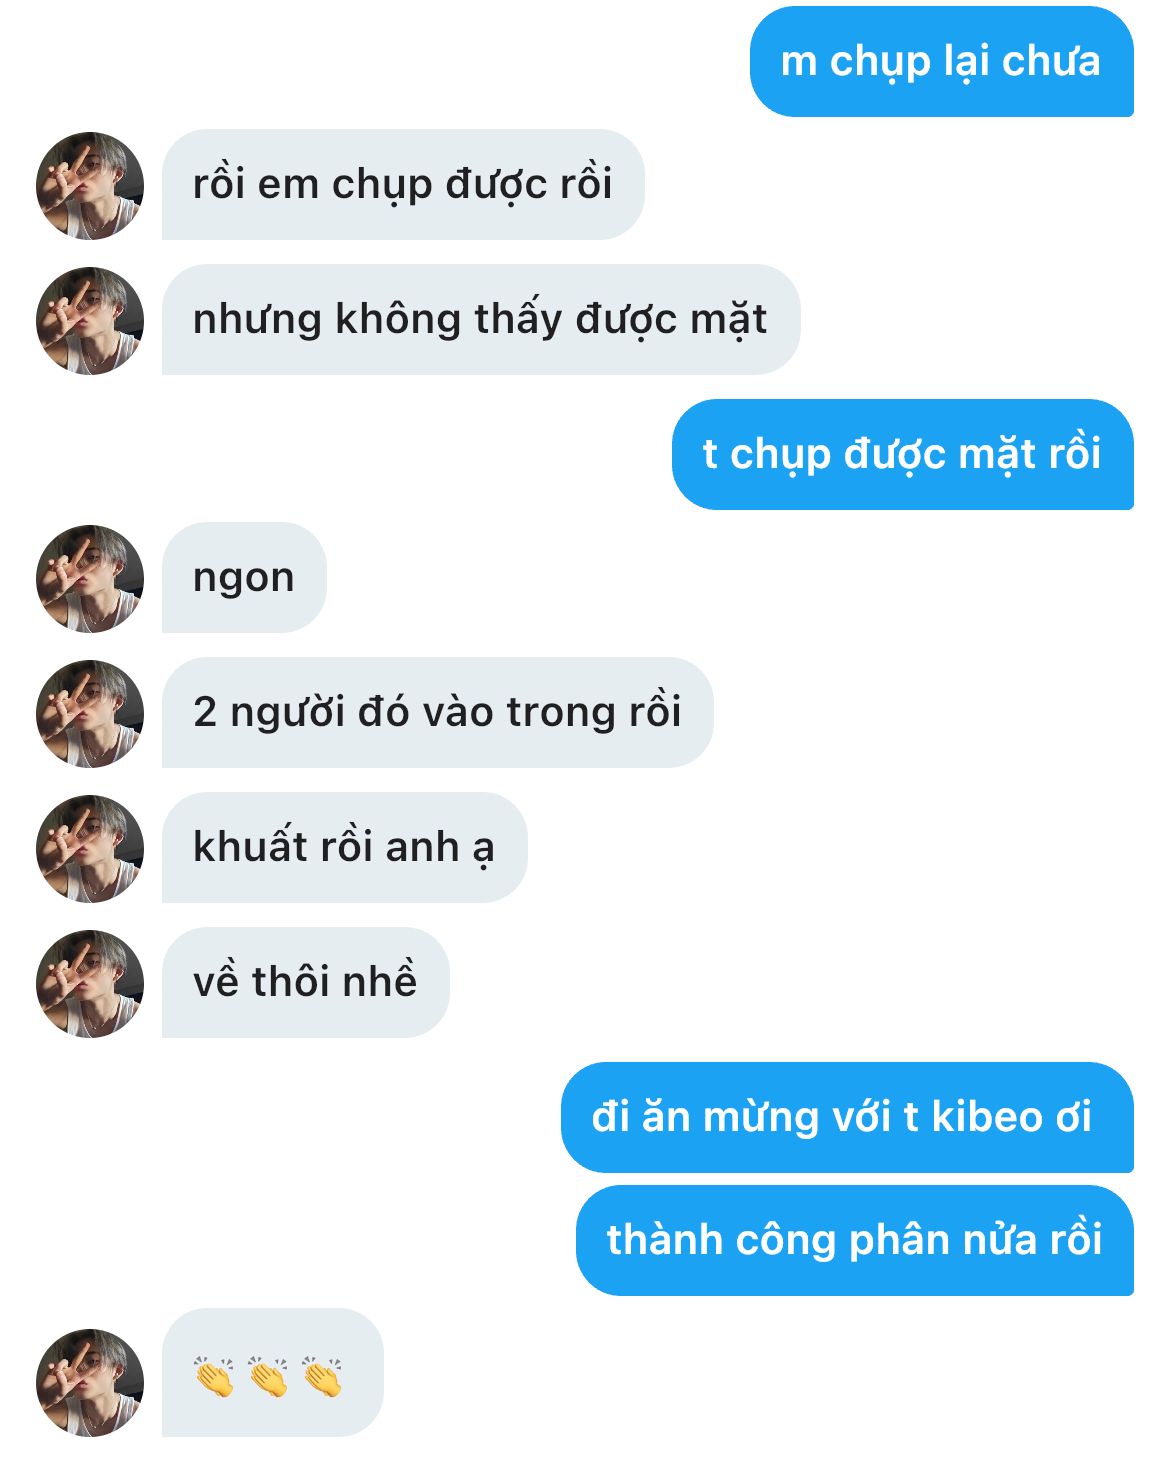Select the 'rồi em chụp được rồi' message
1170x1468 pixels.
pyautogui.click(x=403, y=184)
